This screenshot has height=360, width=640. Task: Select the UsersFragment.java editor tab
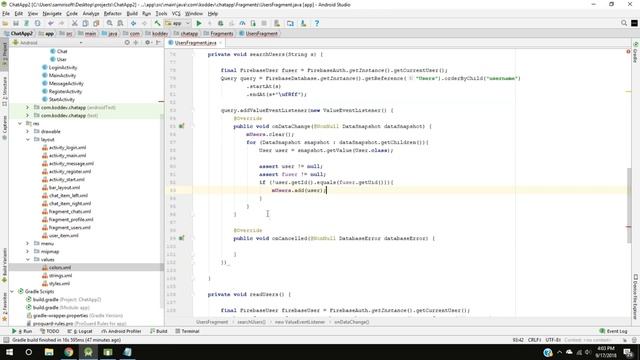click(196, 42)
